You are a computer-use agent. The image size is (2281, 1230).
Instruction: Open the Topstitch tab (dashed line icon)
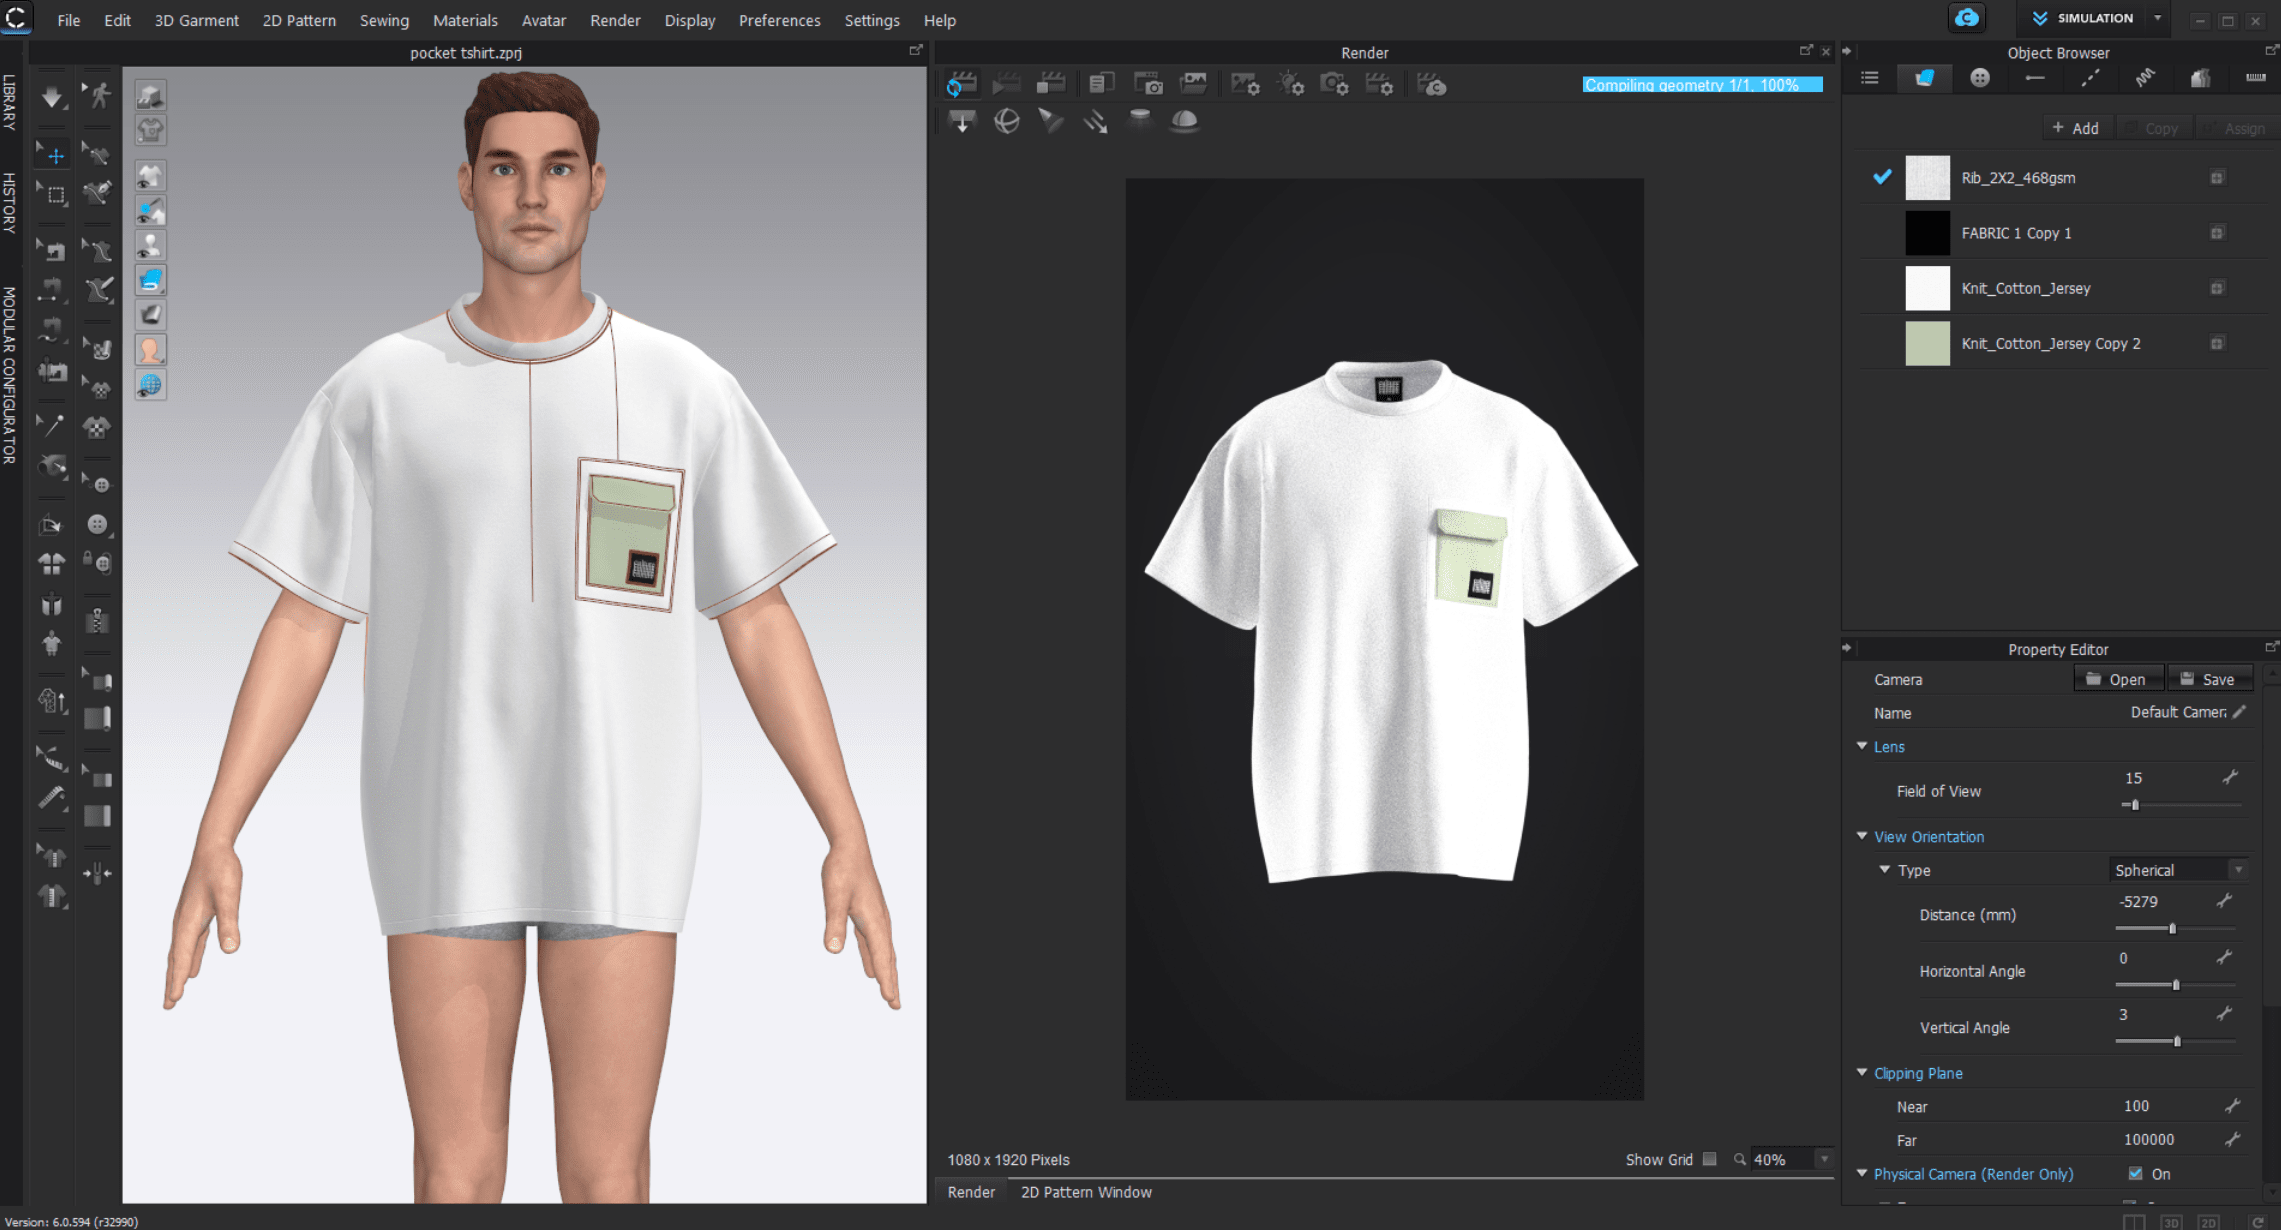tap(2090, 78)
